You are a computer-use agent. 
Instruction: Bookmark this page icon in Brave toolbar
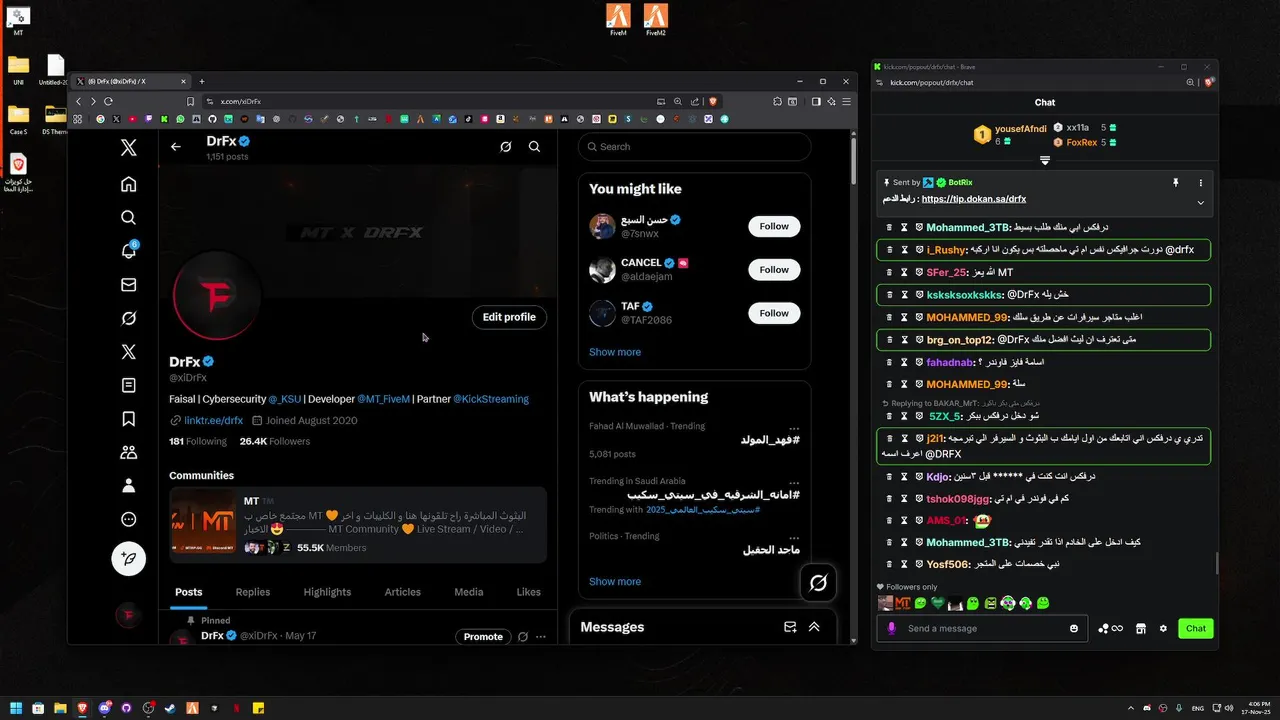191,101
